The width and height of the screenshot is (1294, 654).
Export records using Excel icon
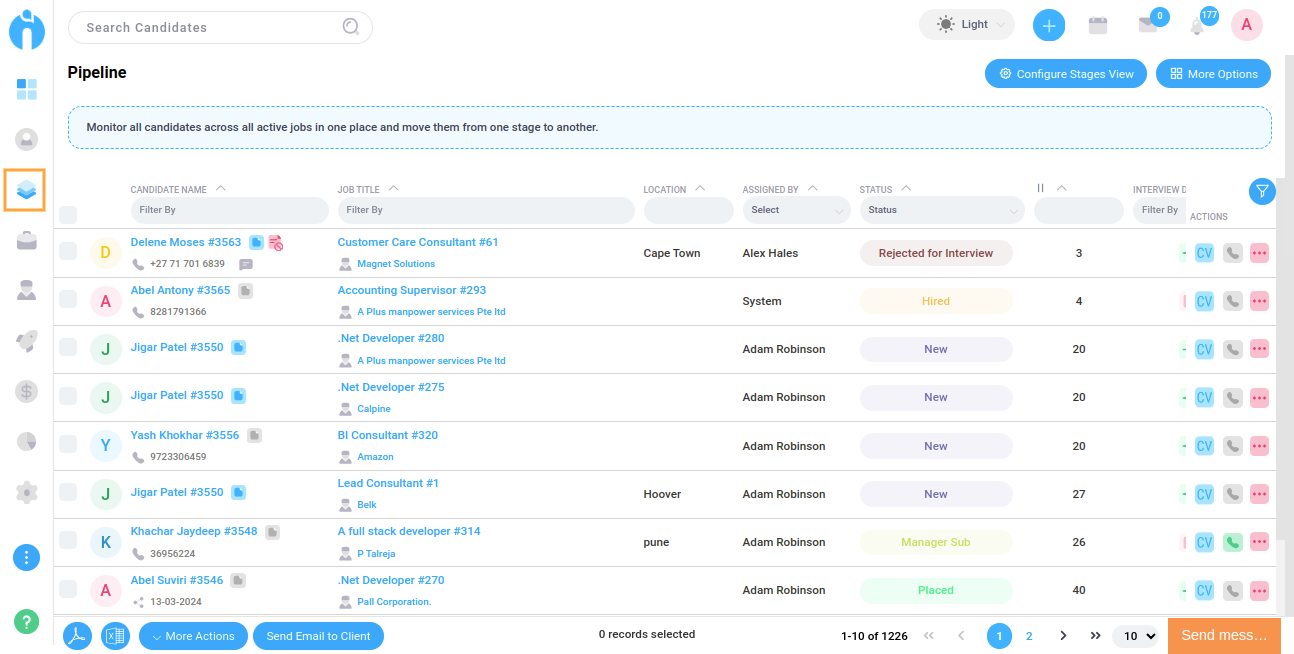tap(115, 636)
